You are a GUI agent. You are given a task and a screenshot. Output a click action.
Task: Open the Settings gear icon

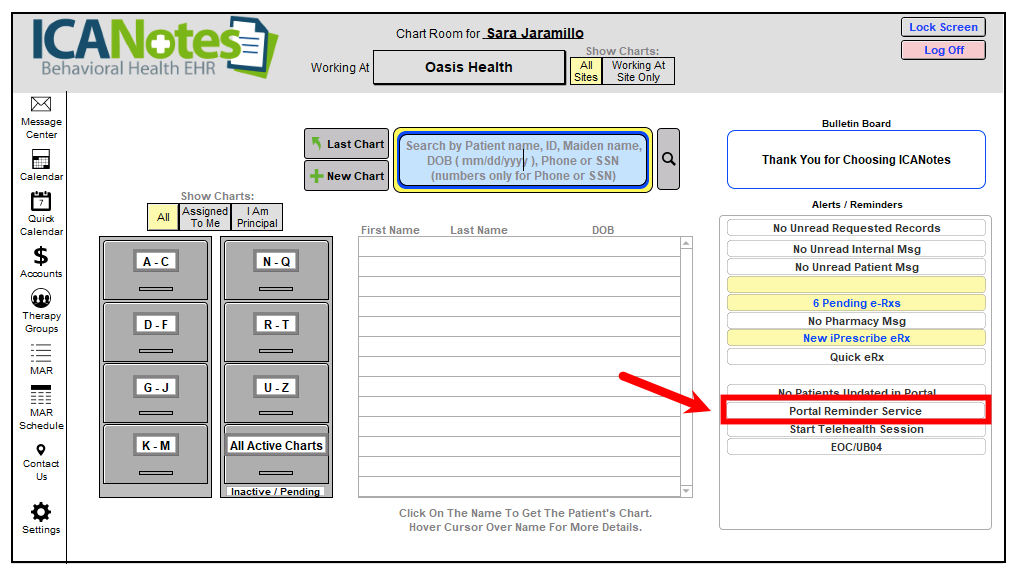coord(41,512)
